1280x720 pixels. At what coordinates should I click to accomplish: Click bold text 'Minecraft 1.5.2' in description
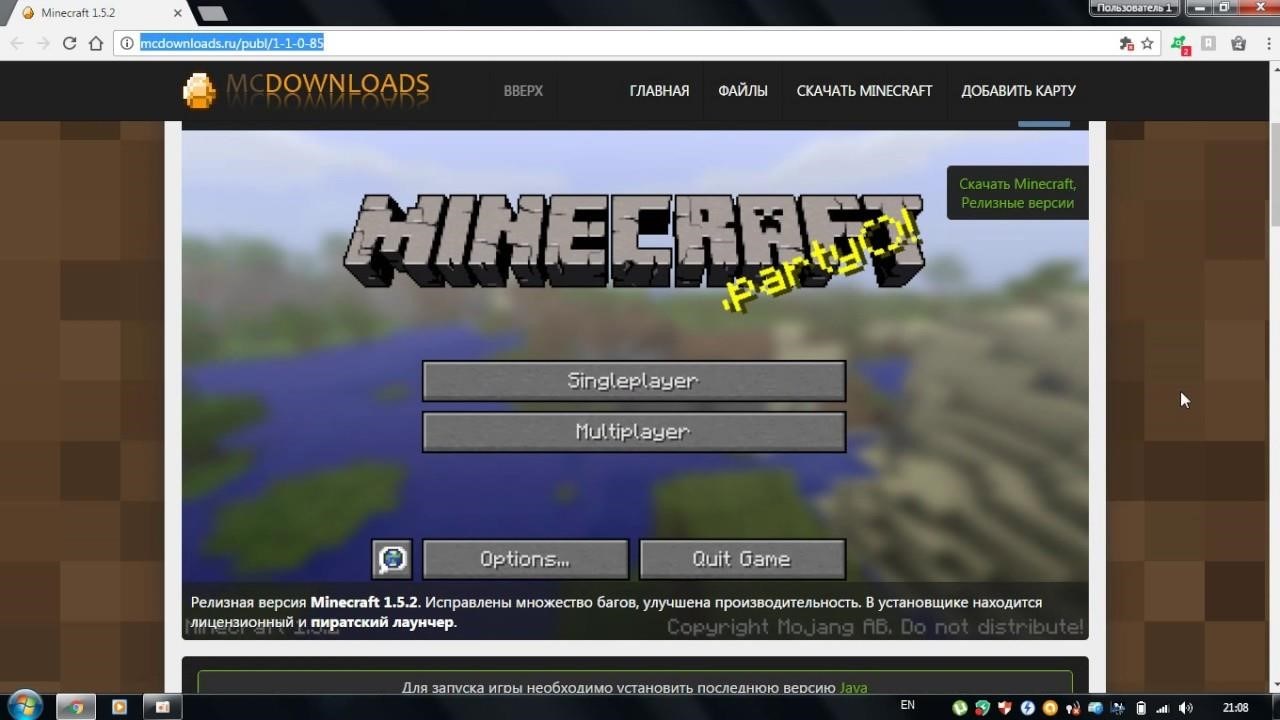pyautogui.click(x=363, y=602)
